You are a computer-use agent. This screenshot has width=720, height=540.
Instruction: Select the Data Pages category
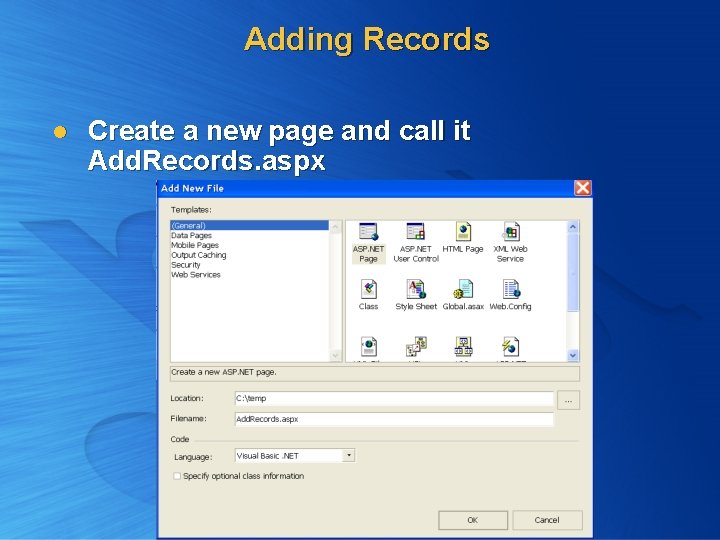(191, 235)
